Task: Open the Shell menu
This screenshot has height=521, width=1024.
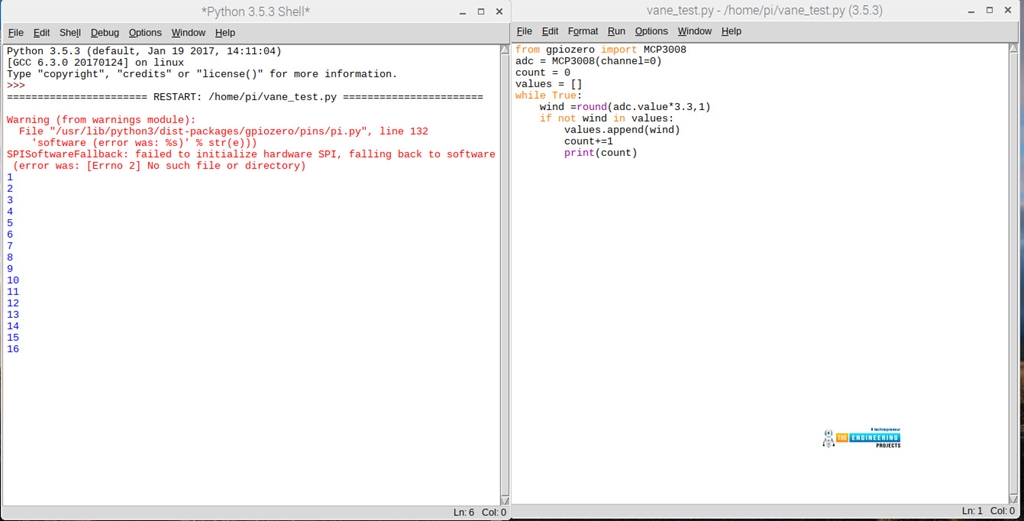Action: point(70,33)
